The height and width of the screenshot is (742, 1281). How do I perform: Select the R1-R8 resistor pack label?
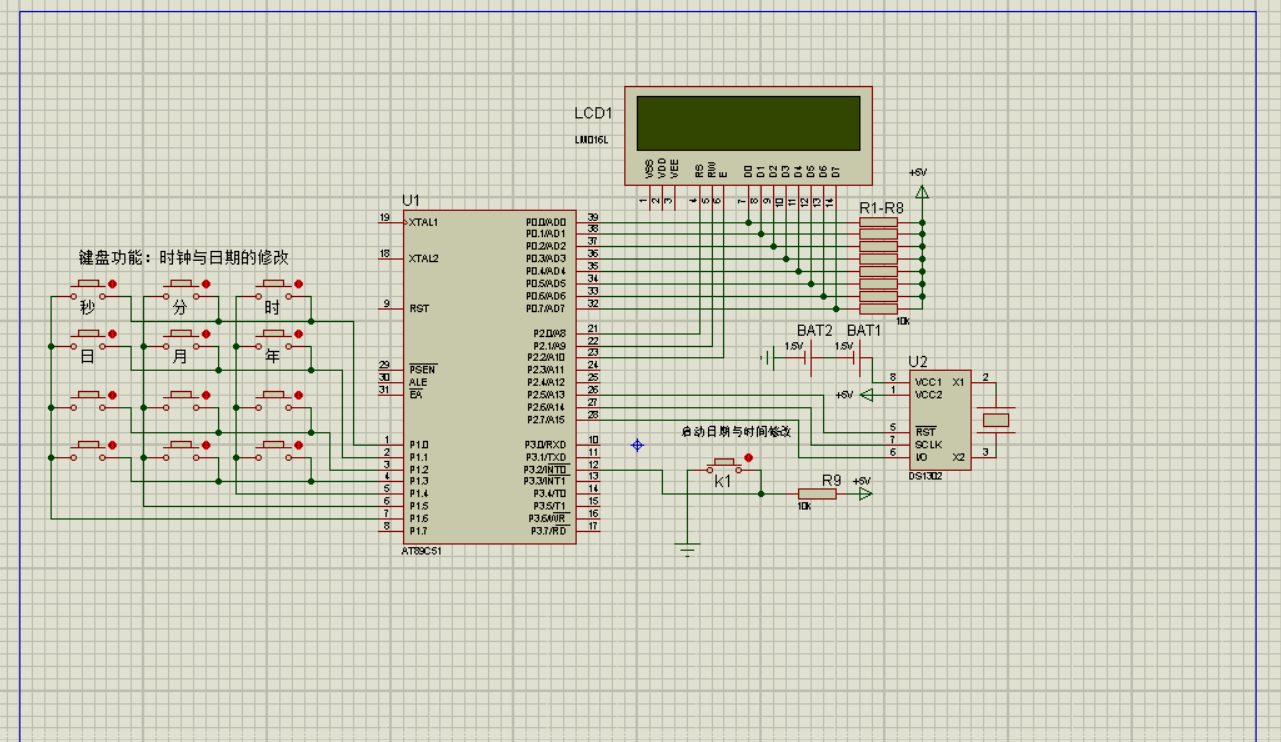[x=882, y=208]
